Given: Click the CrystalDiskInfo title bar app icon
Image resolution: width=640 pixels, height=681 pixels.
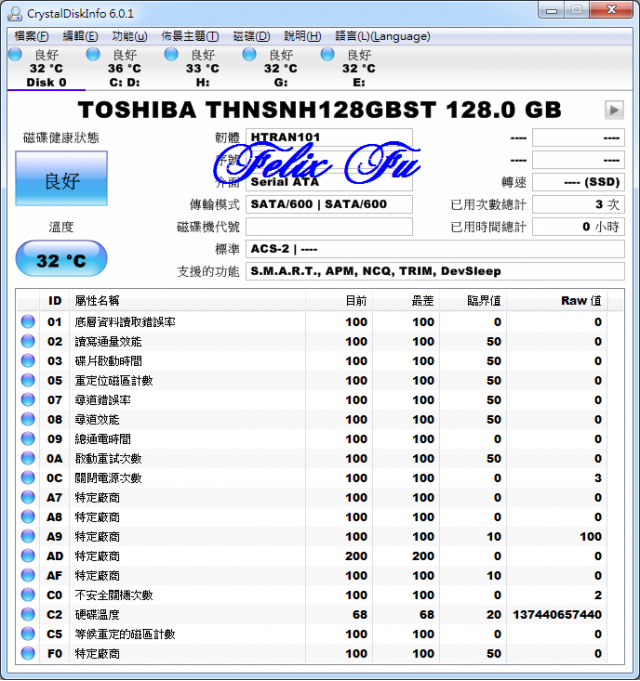Looking at the screenshot, I should pos(14,13).
